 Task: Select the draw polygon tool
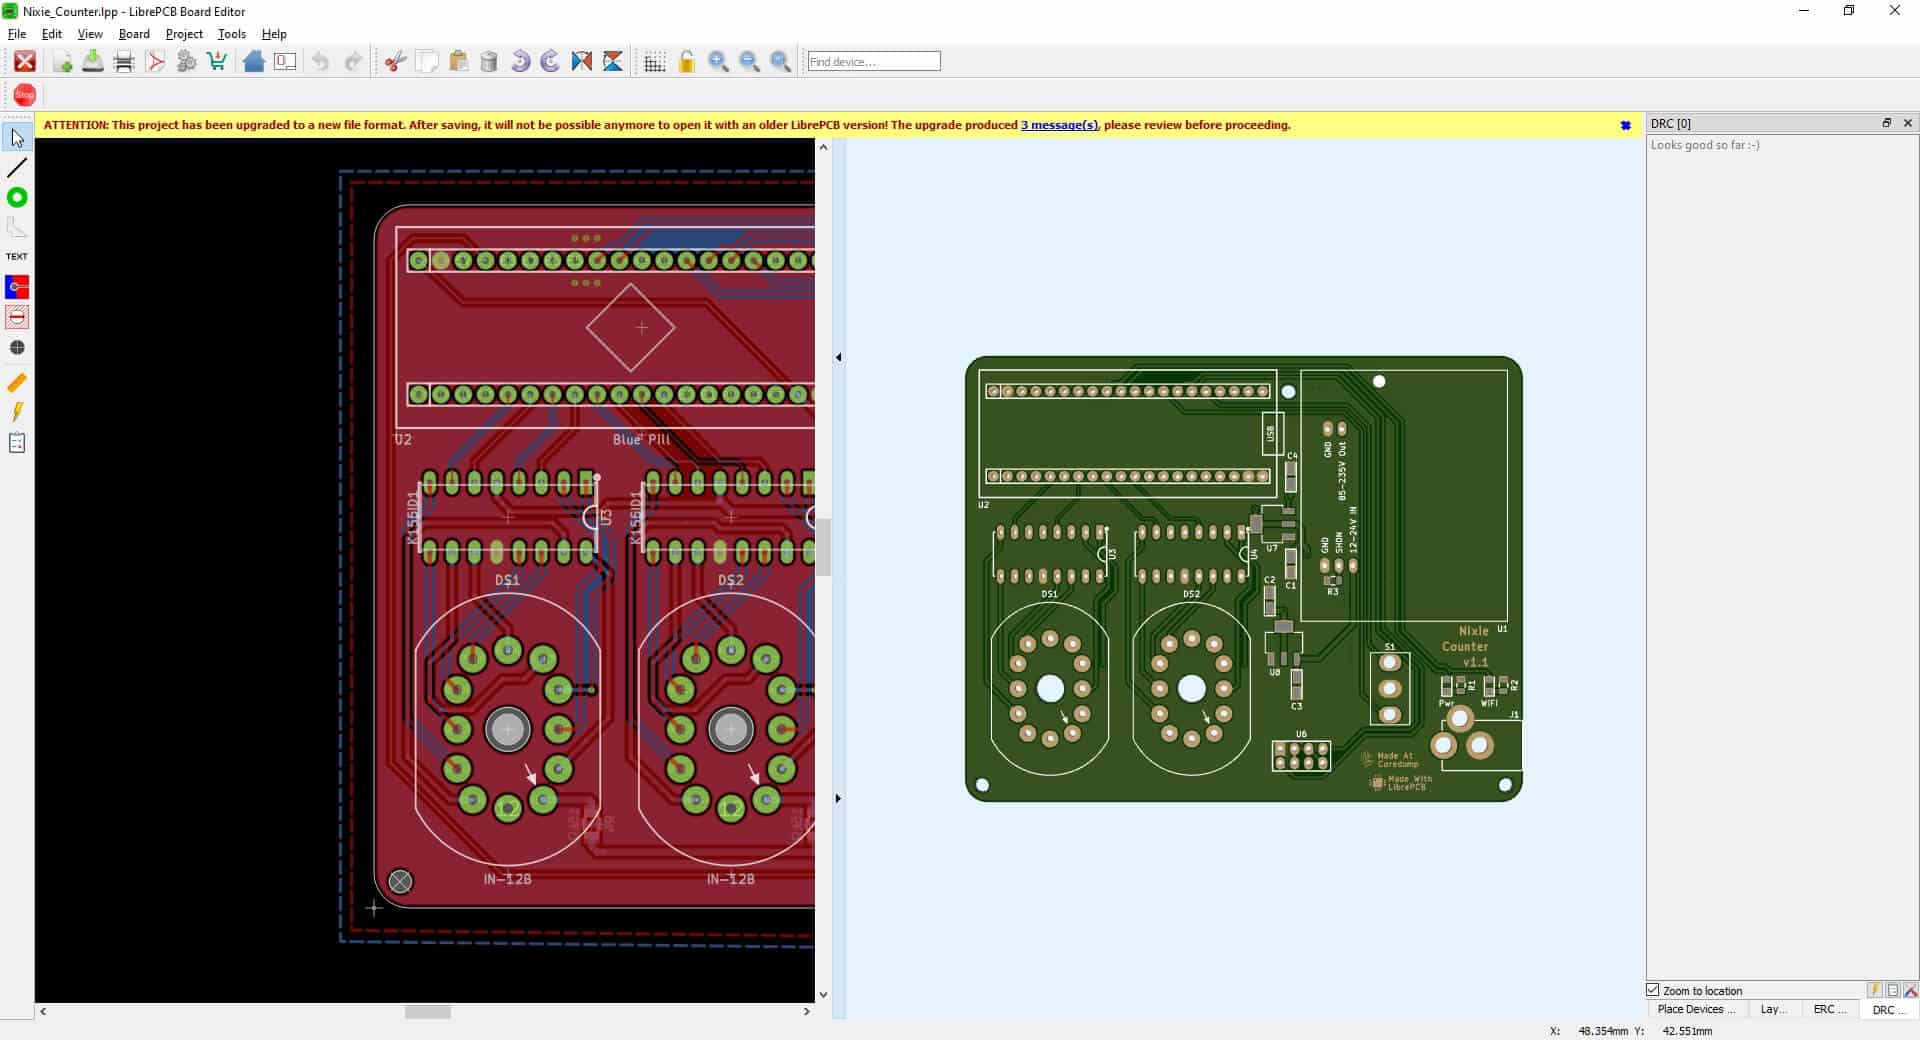coord(16,226)
